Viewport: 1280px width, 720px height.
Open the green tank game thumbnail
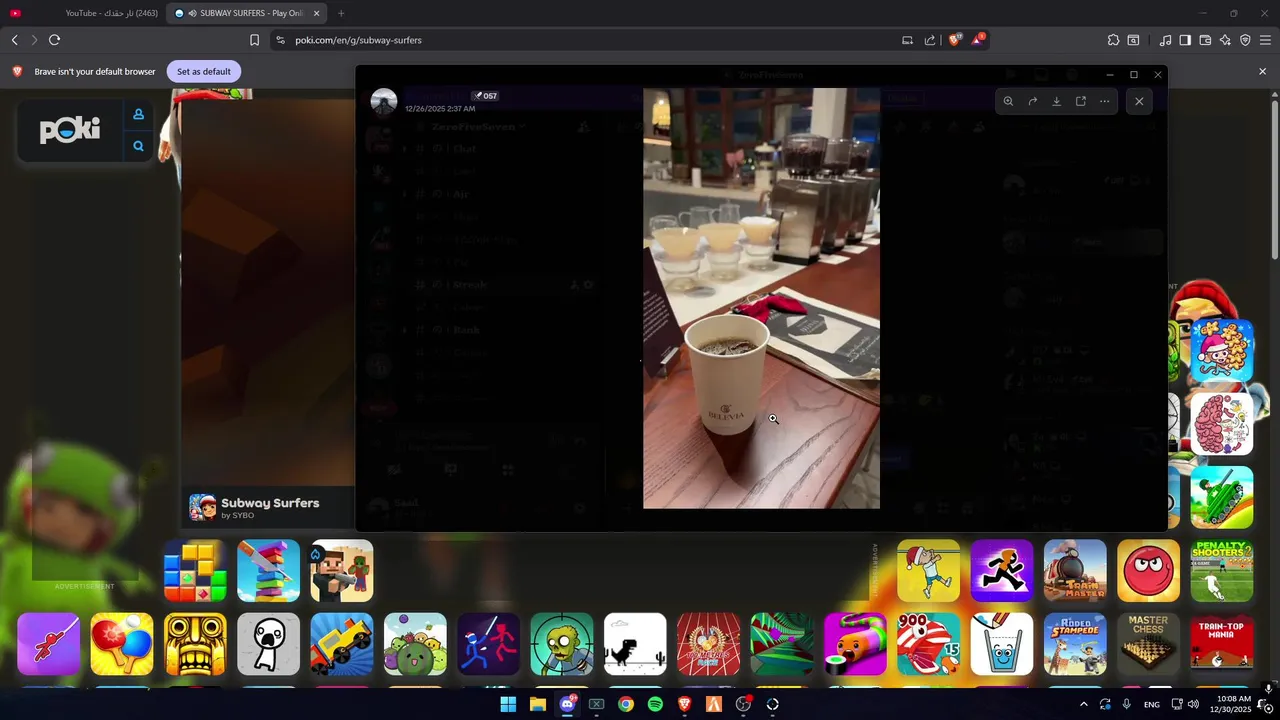[1222, 497]
